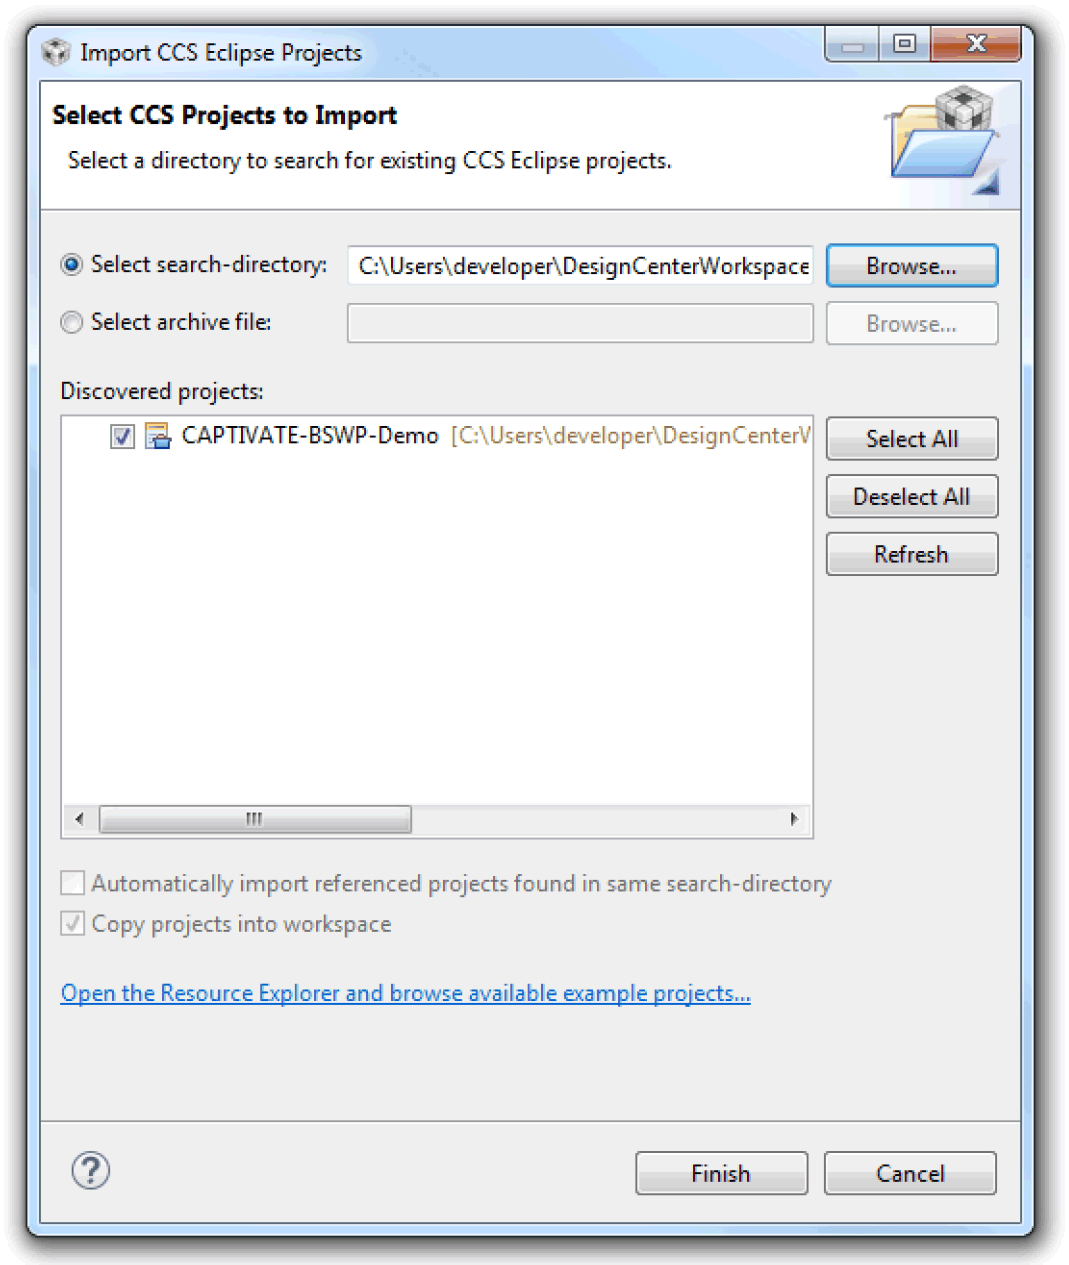Finish the project import

pyautogui.click(x=721, y=1173)
